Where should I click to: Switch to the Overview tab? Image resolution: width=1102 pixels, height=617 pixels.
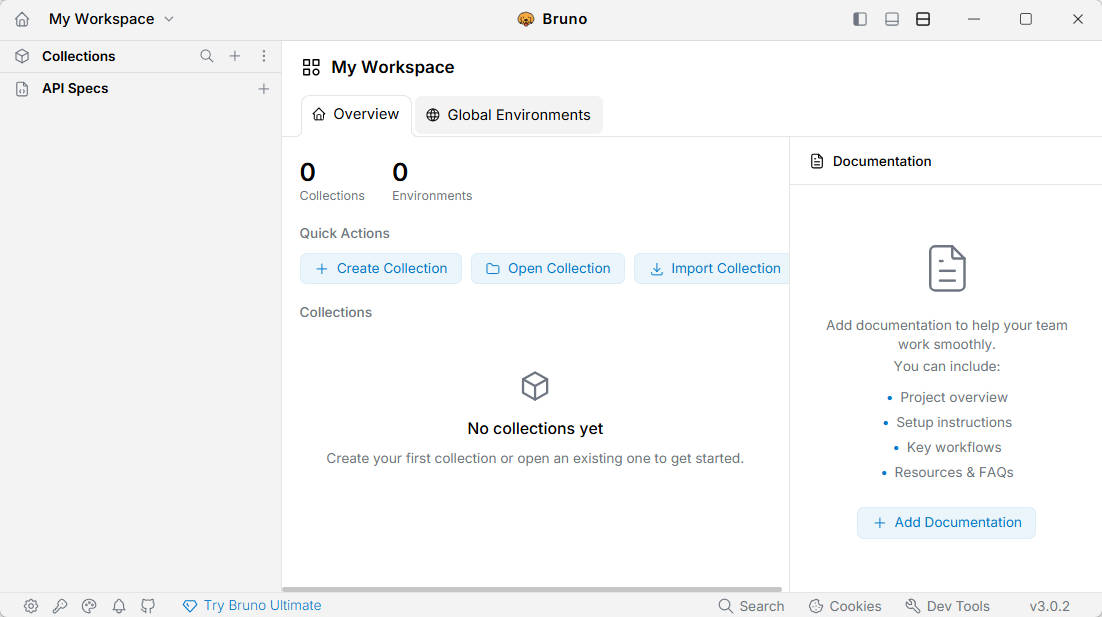356,115
